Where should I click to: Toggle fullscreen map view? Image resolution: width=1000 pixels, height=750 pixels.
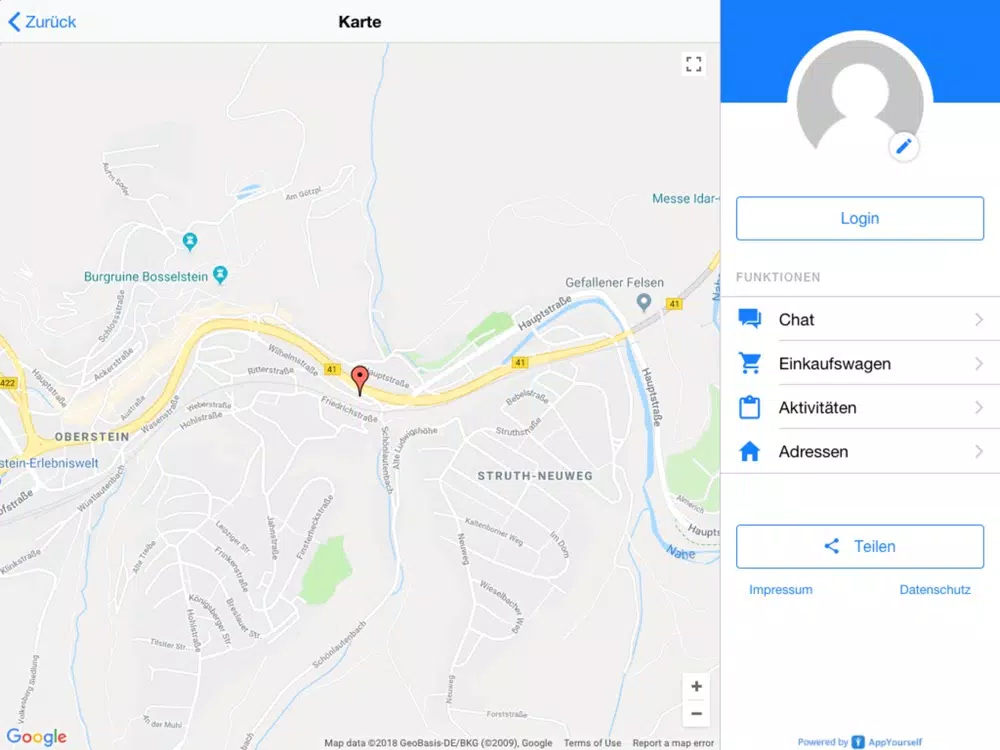point(693,64)
